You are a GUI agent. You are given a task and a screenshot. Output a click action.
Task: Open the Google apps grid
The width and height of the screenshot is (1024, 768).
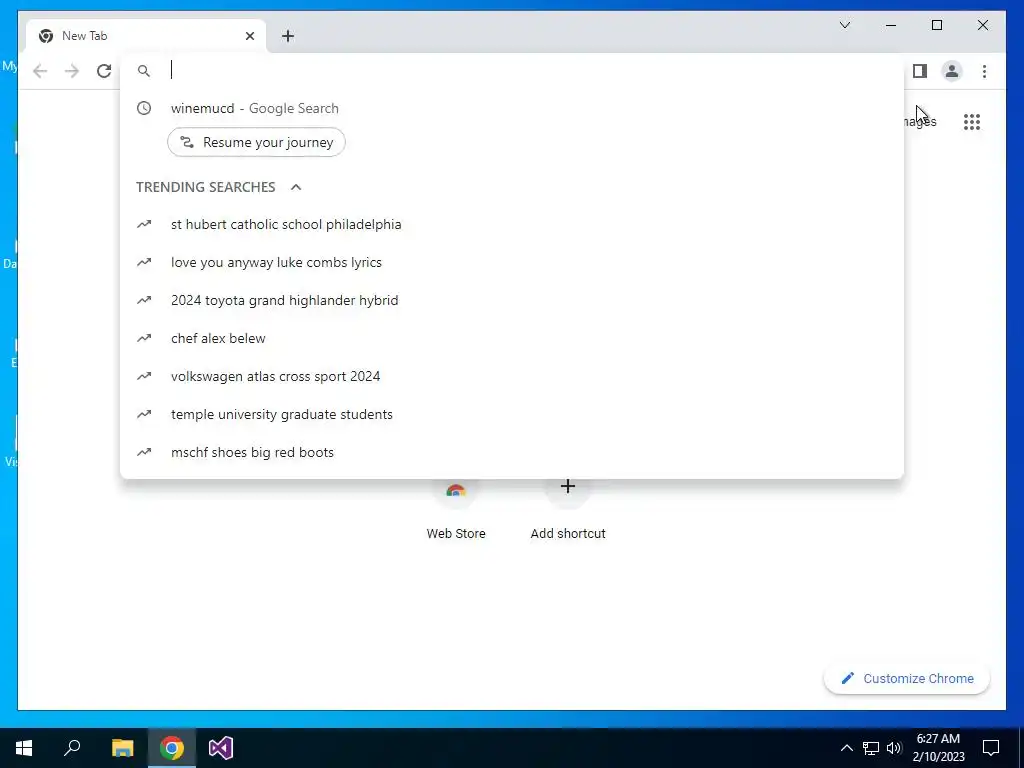pos(972,121)
